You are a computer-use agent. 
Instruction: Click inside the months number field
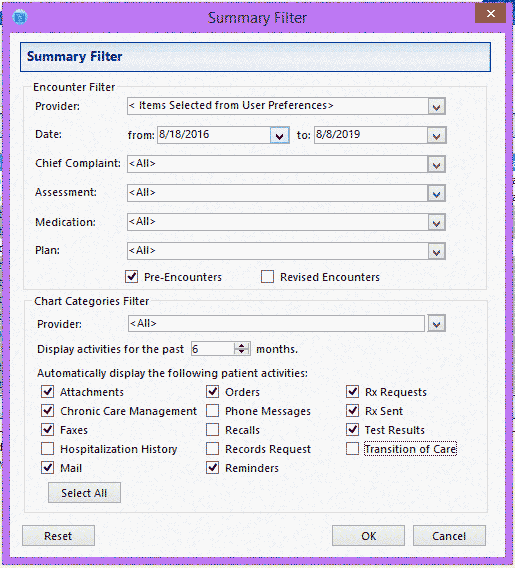213,349
